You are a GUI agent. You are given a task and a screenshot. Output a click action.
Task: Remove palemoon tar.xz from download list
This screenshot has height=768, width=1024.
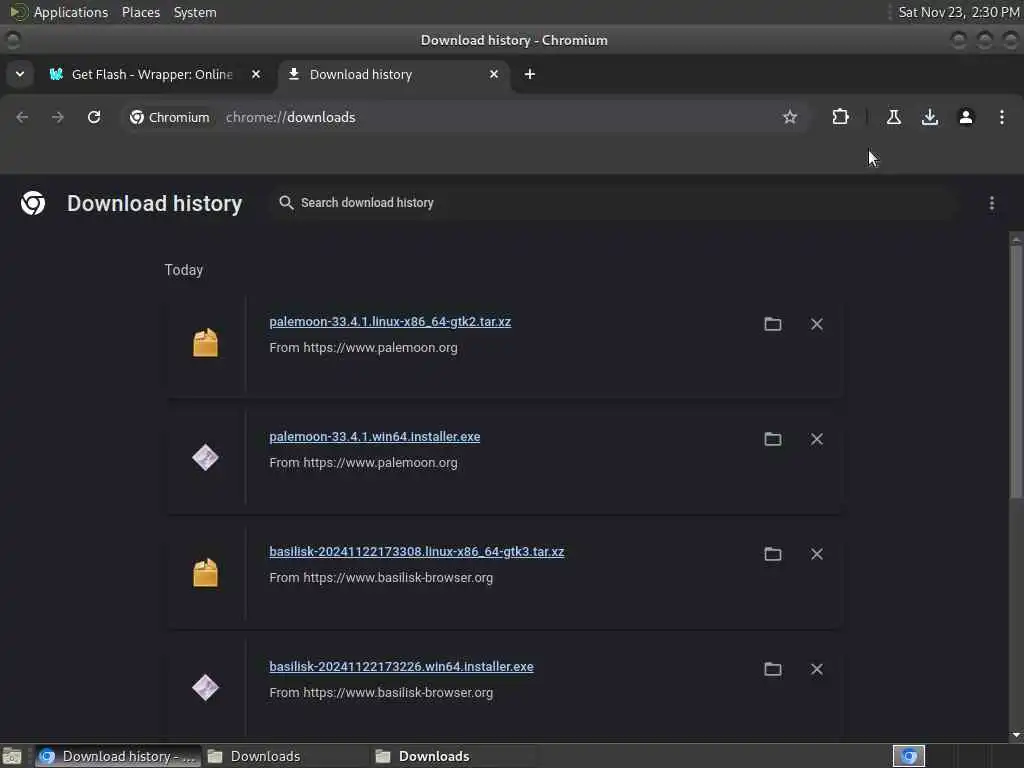pyautogui.click(x=816, y=324)
